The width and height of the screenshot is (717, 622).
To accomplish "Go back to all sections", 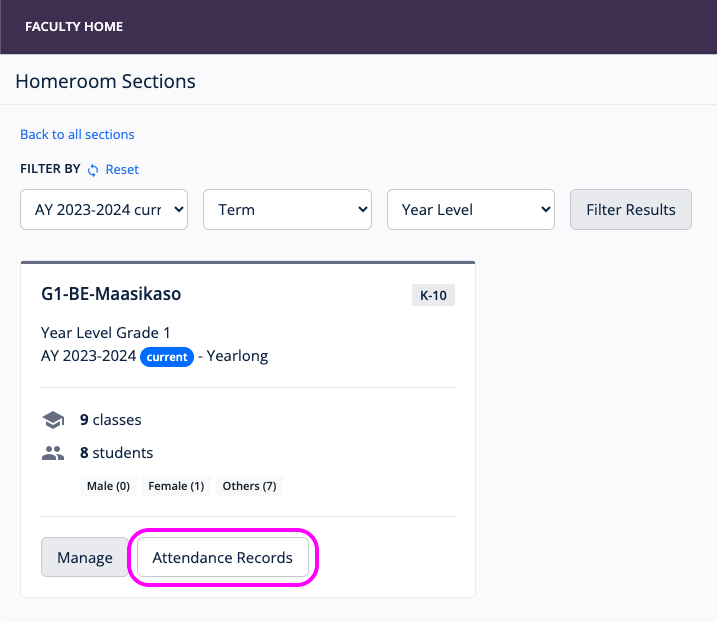I will pos(77,134).
